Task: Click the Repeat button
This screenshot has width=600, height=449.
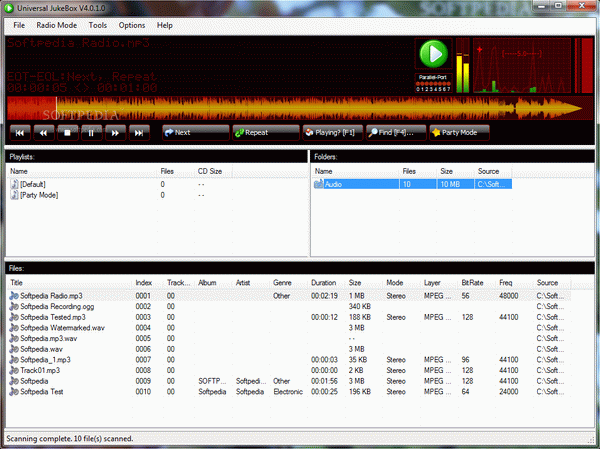Action: tap(266, 132)
